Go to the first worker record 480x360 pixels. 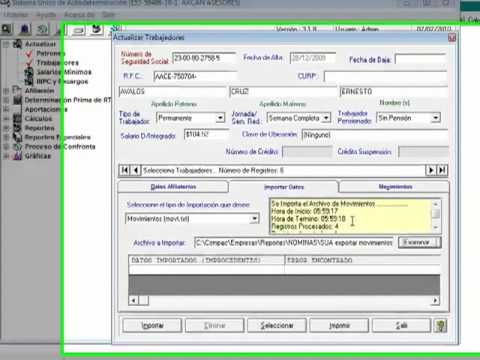tap(125, 170)
